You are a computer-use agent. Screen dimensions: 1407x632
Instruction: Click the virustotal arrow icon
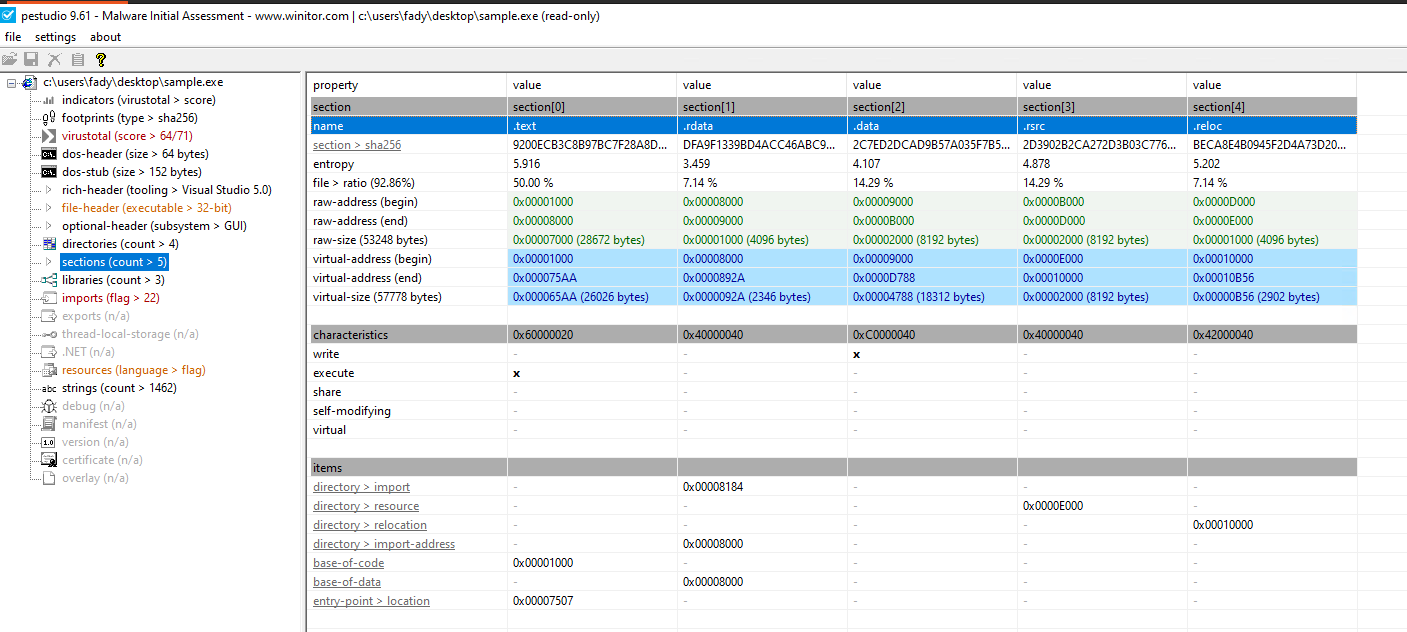48,136
